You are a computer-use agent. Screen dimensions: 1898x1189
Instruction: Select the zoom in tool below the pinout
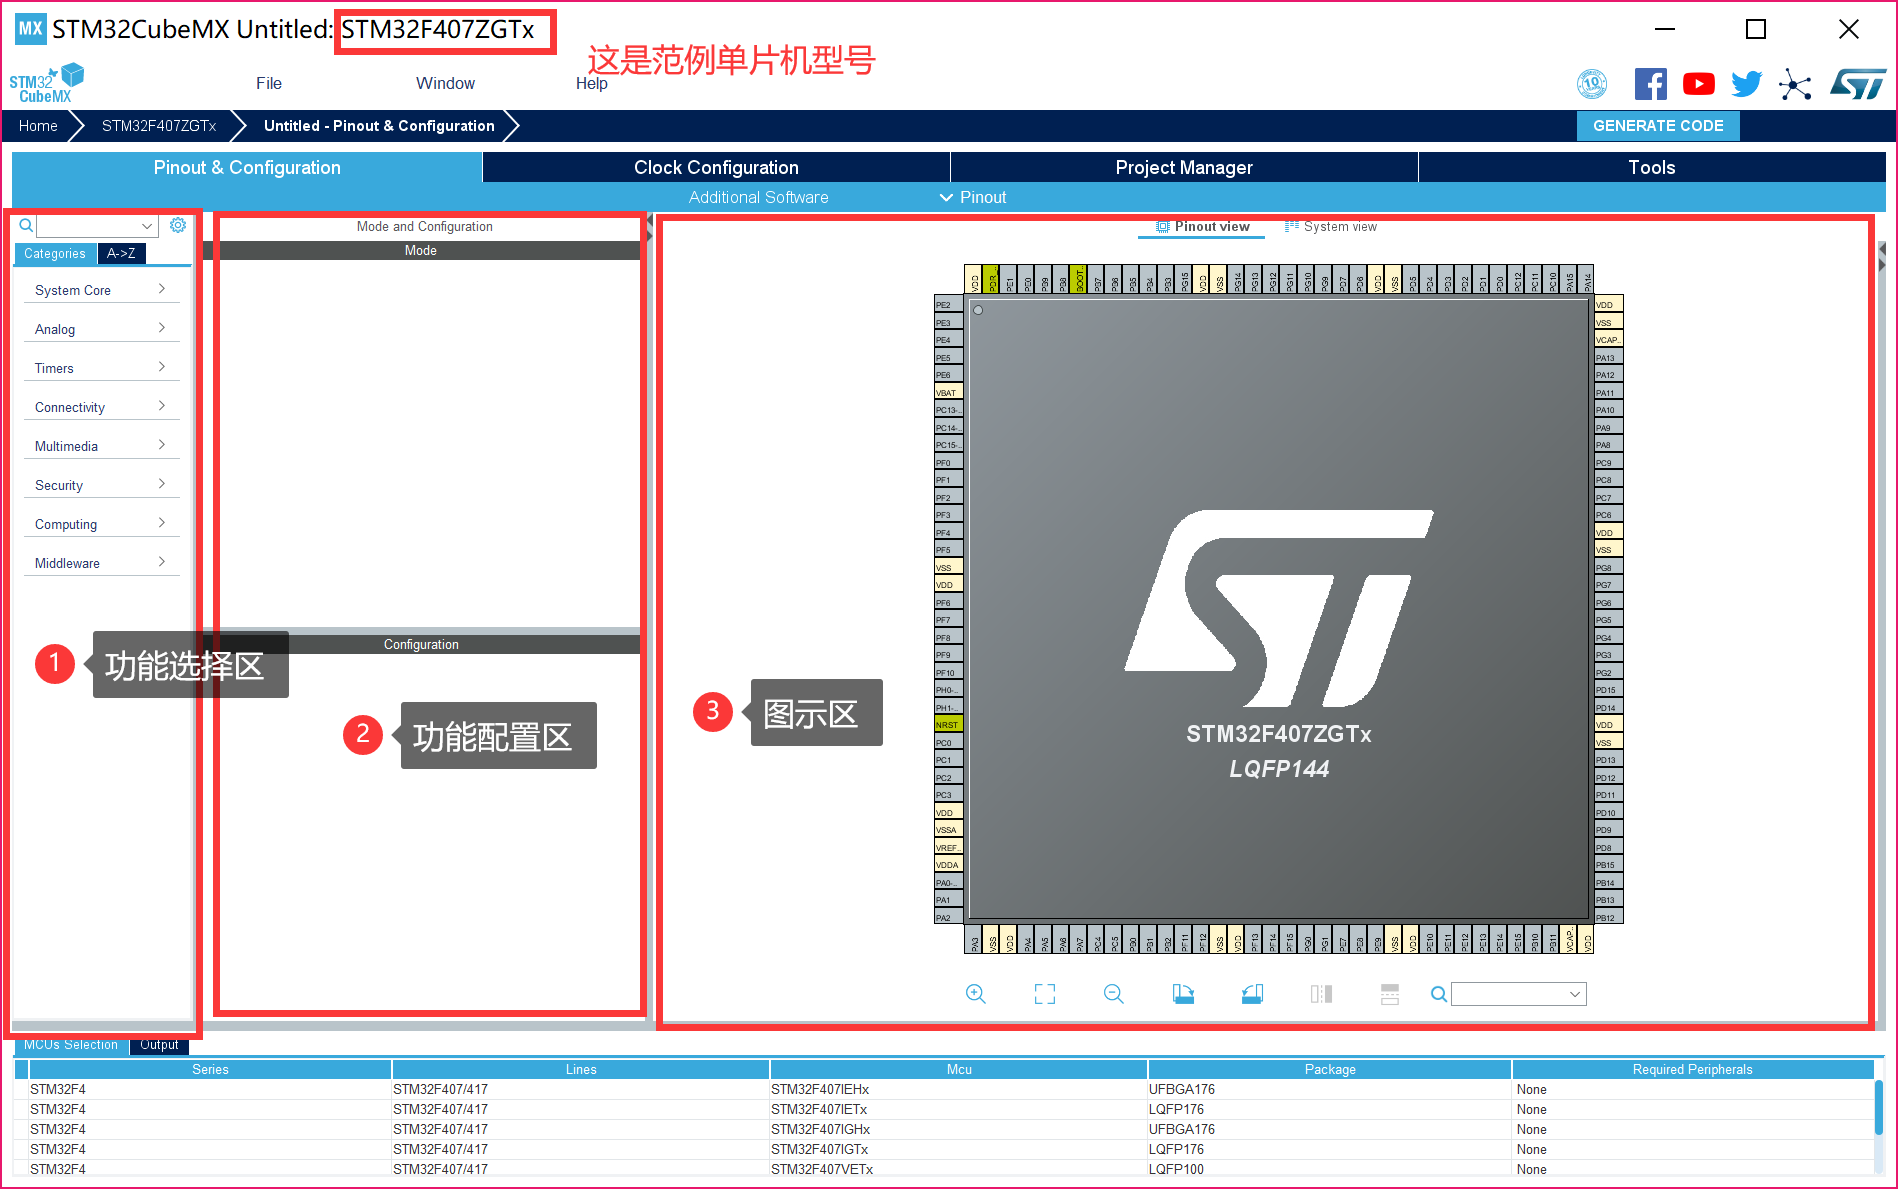click(976, 993)
